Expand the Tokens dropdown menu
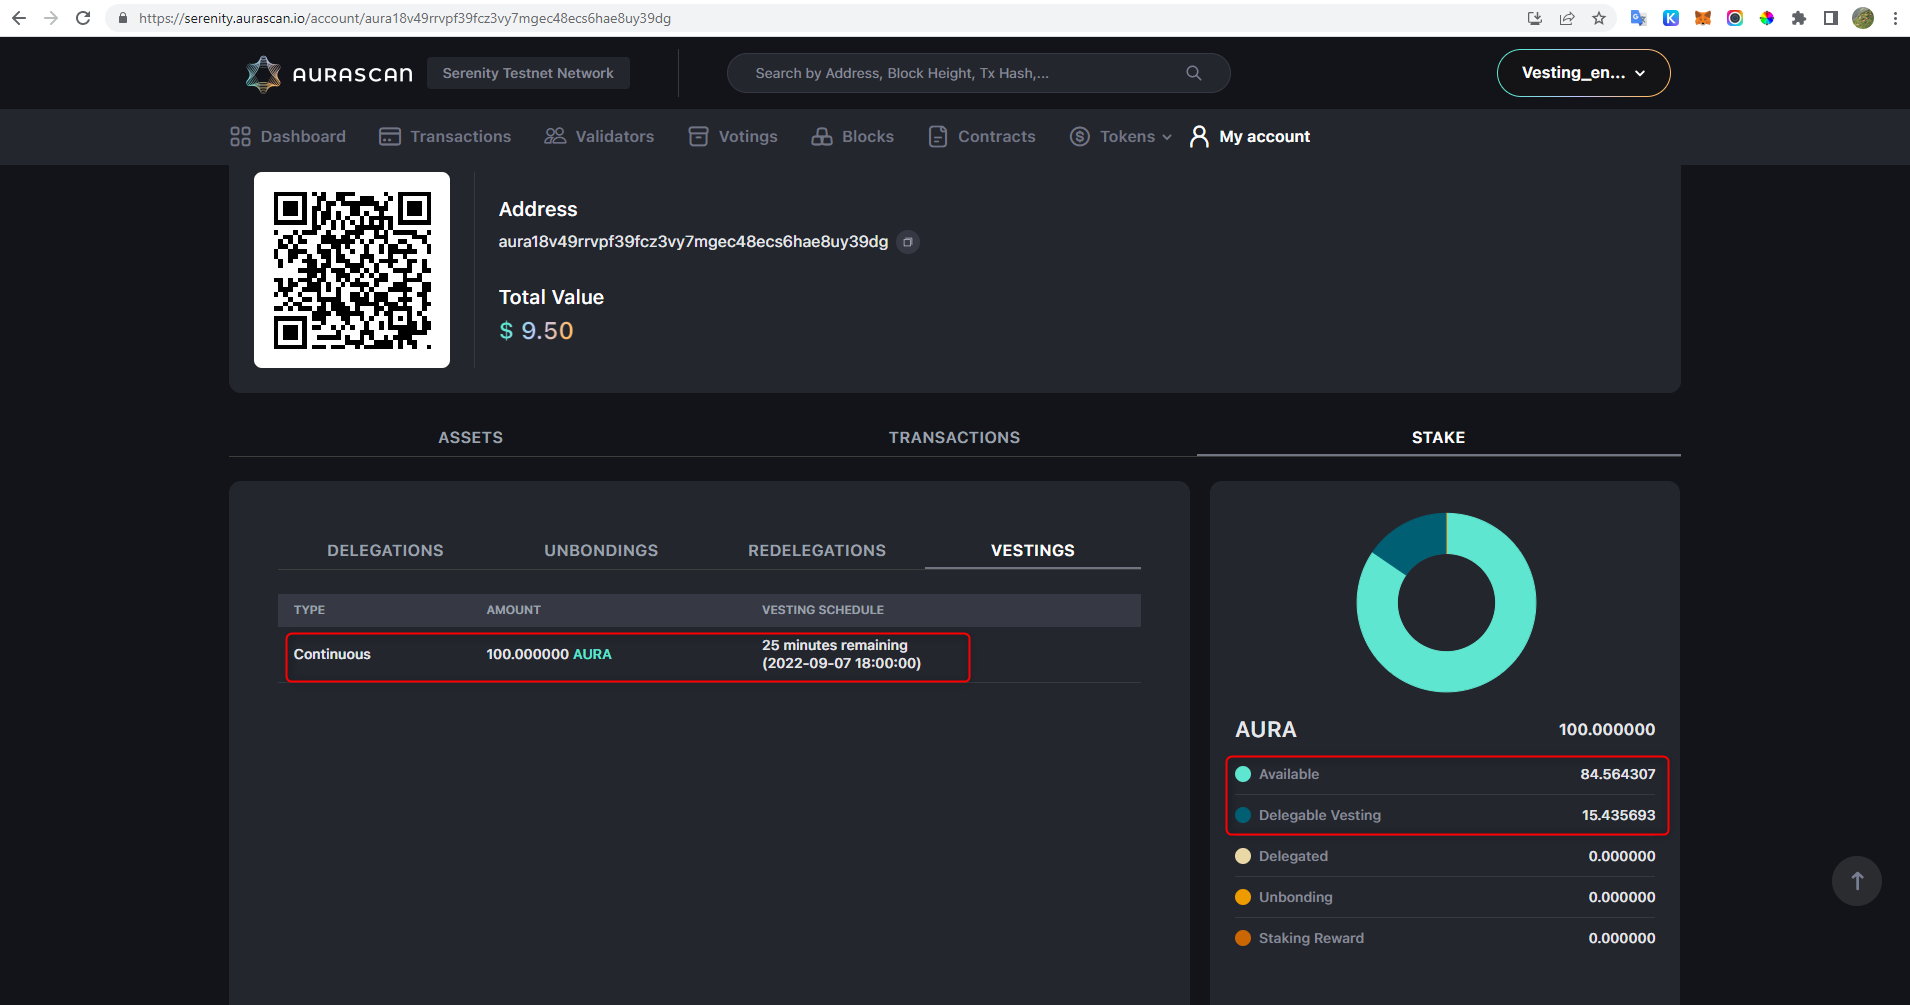The width and height of the screenshot is (1910, 1005). 1166,136
